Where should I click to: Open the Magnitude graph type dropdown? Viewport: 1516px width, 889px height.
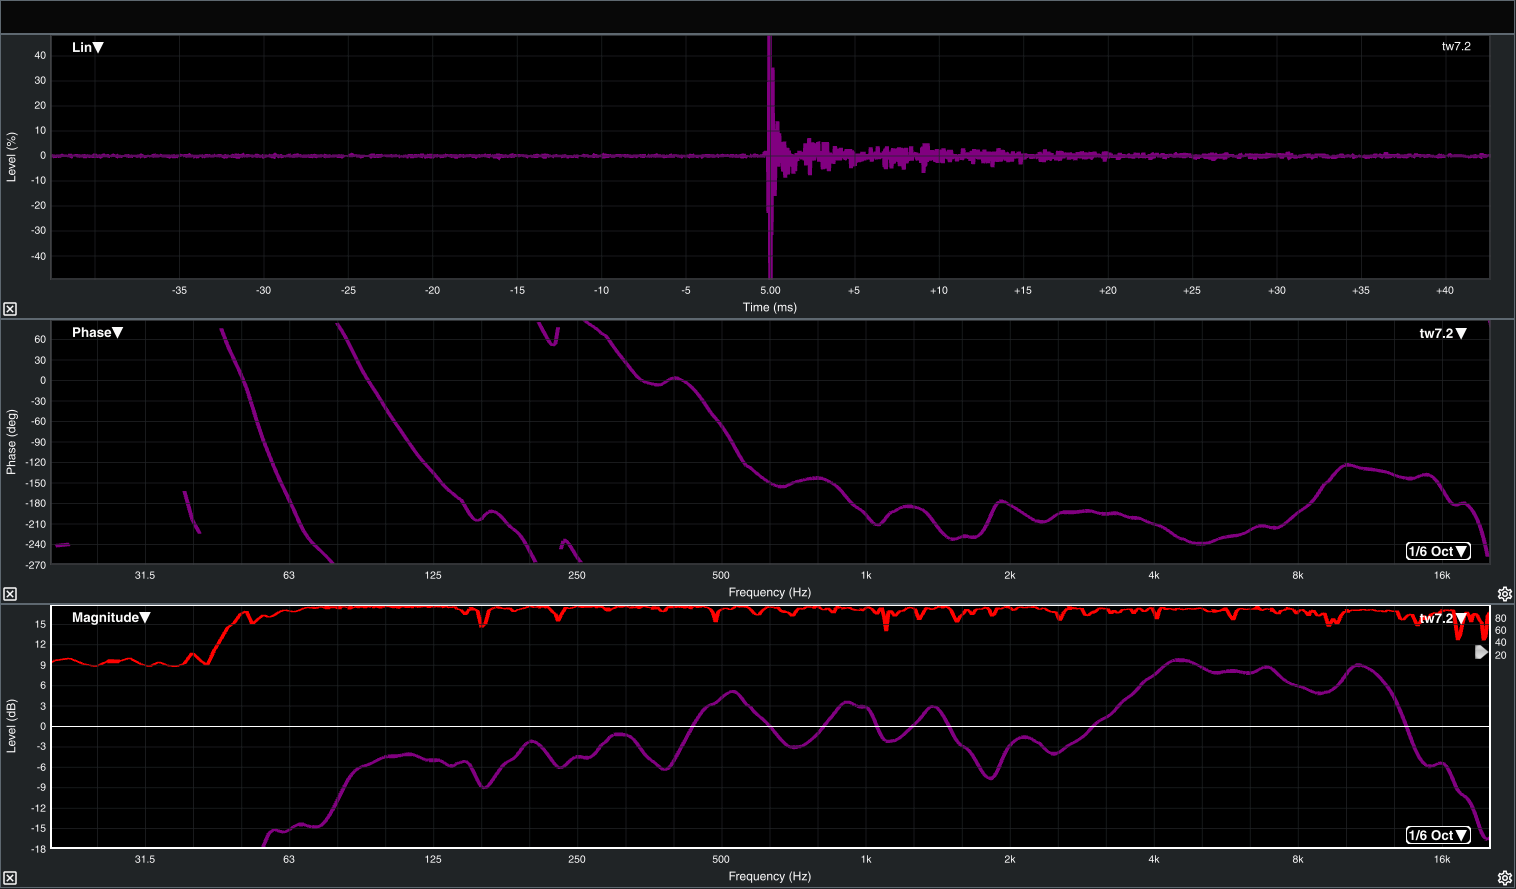pyautogui.click(x=110, y=618)
